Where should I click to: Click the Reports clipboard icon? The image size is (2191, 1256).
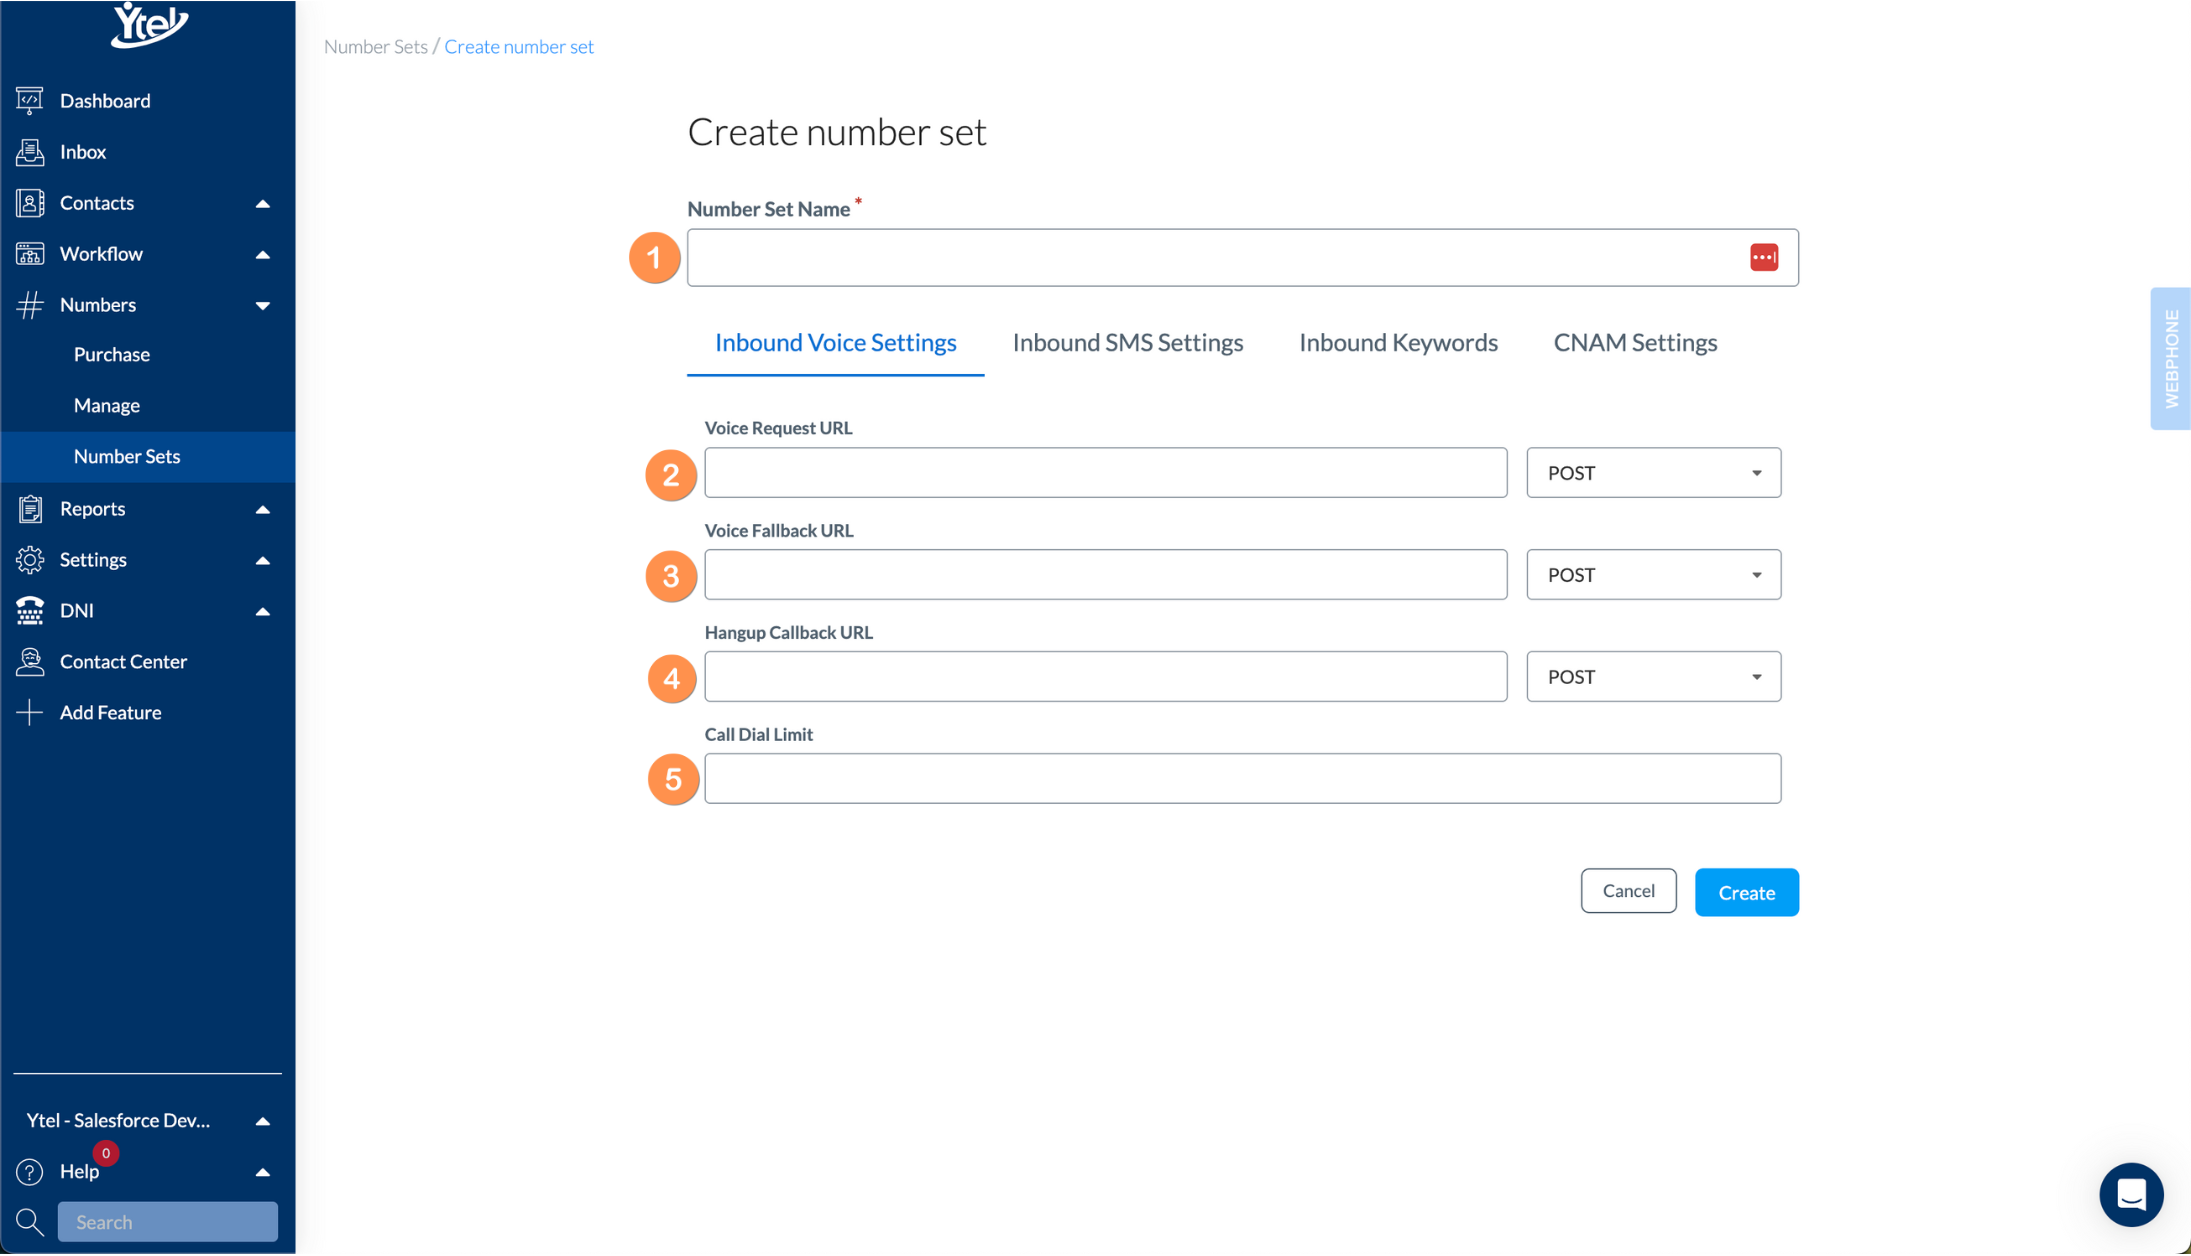point(30,509)
